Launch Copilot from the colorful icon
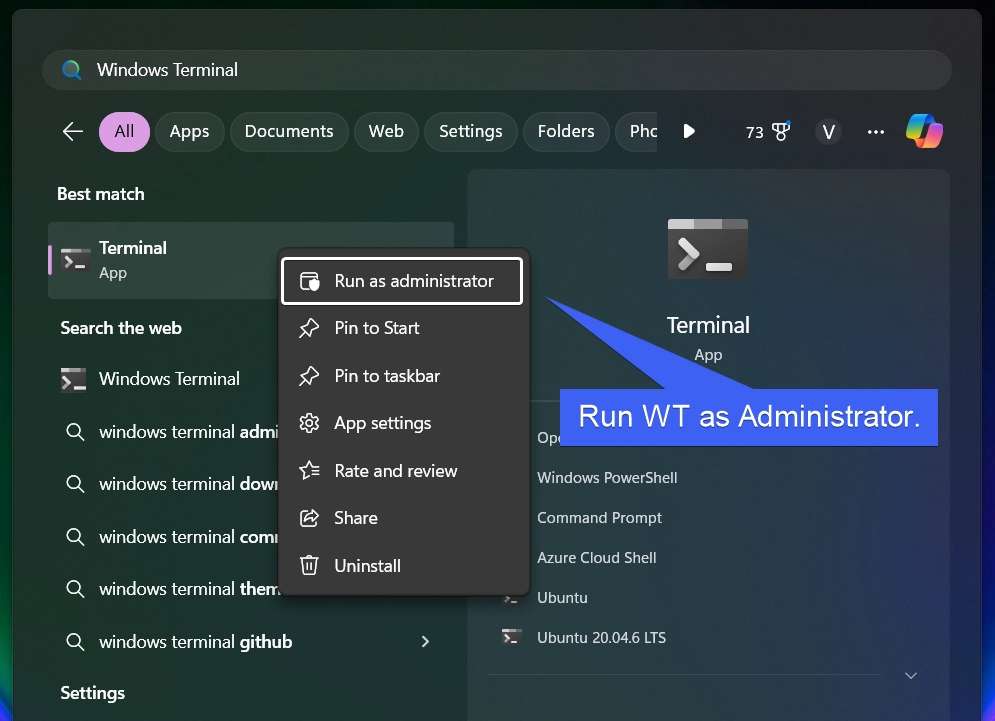The width and height of the screenshot is (995, 721). (925, 131)
